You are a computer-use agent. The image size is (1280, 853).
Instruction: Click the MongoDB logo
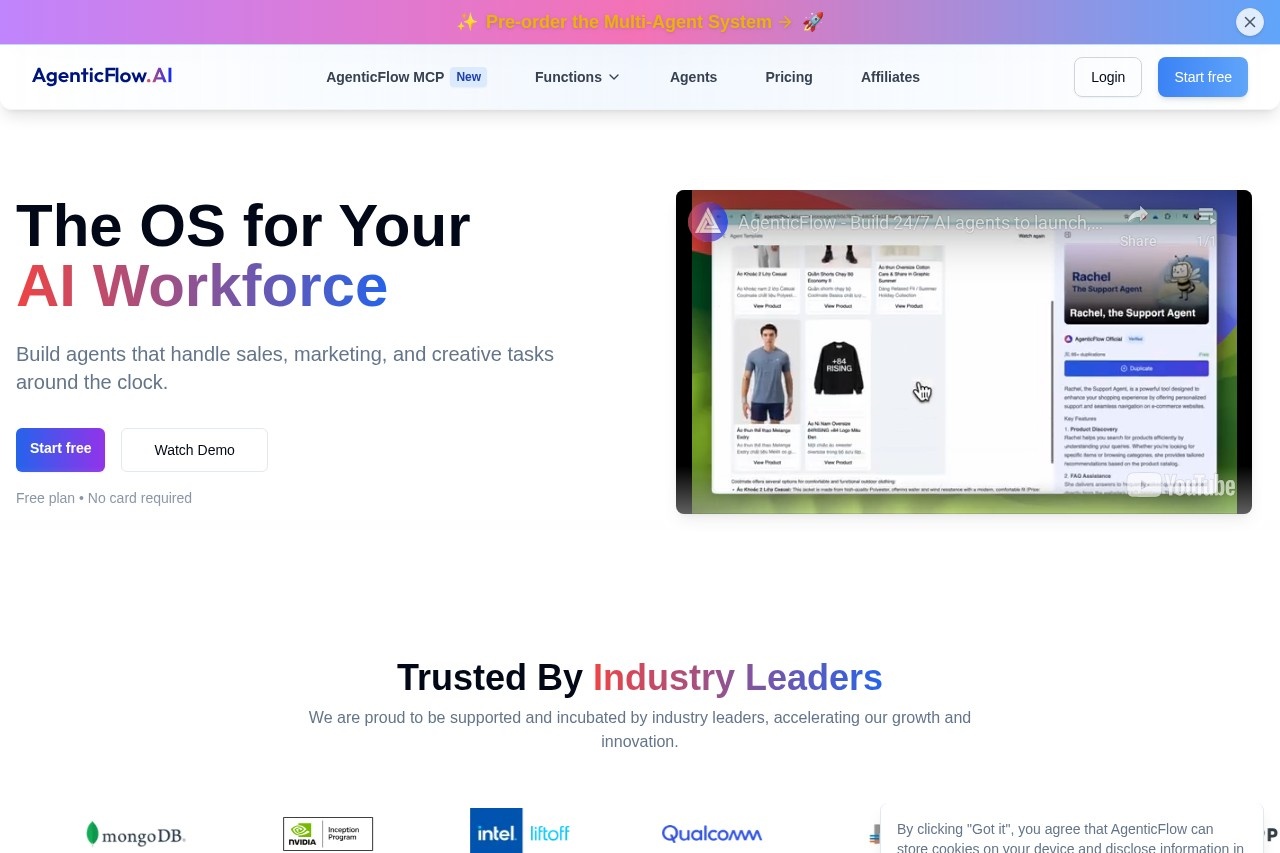[136, 833]
